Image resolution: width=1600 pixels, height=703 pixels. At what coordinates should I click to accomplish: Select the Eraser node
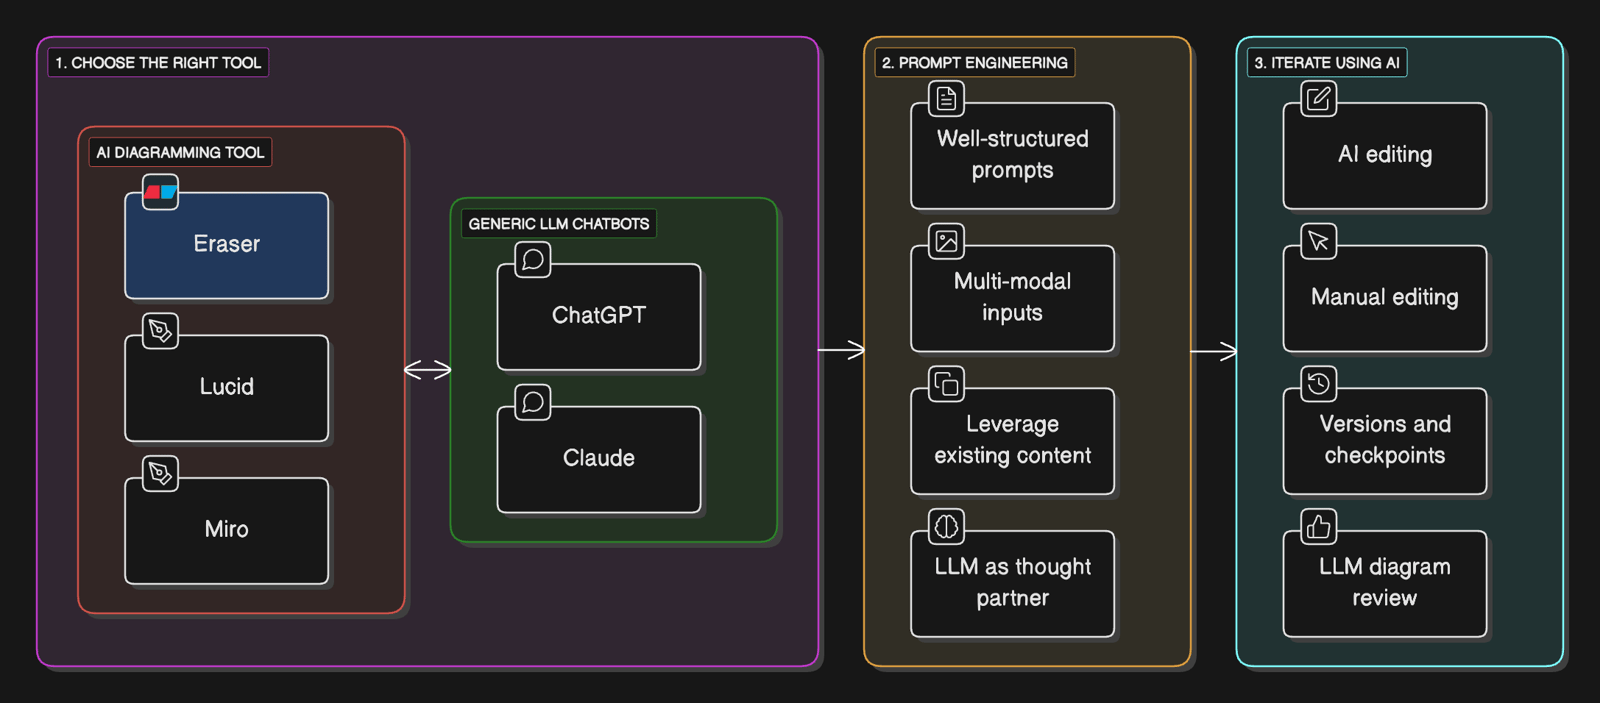pyautogui.click(x=227, y=246)
